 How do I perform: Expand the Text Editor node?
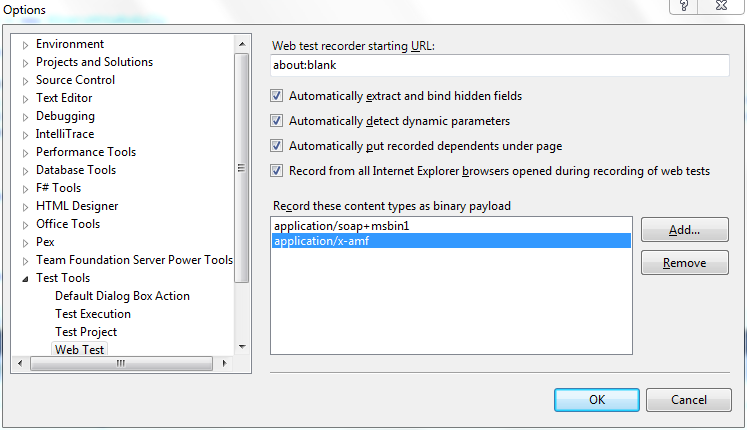point(25,99)
